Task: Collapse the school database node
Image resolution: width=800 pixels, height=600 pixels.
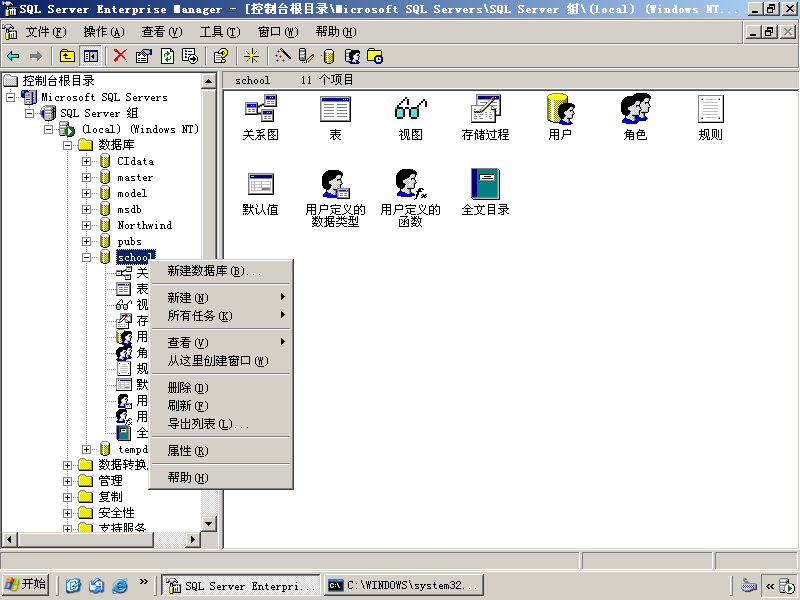Action: (86, 258)
